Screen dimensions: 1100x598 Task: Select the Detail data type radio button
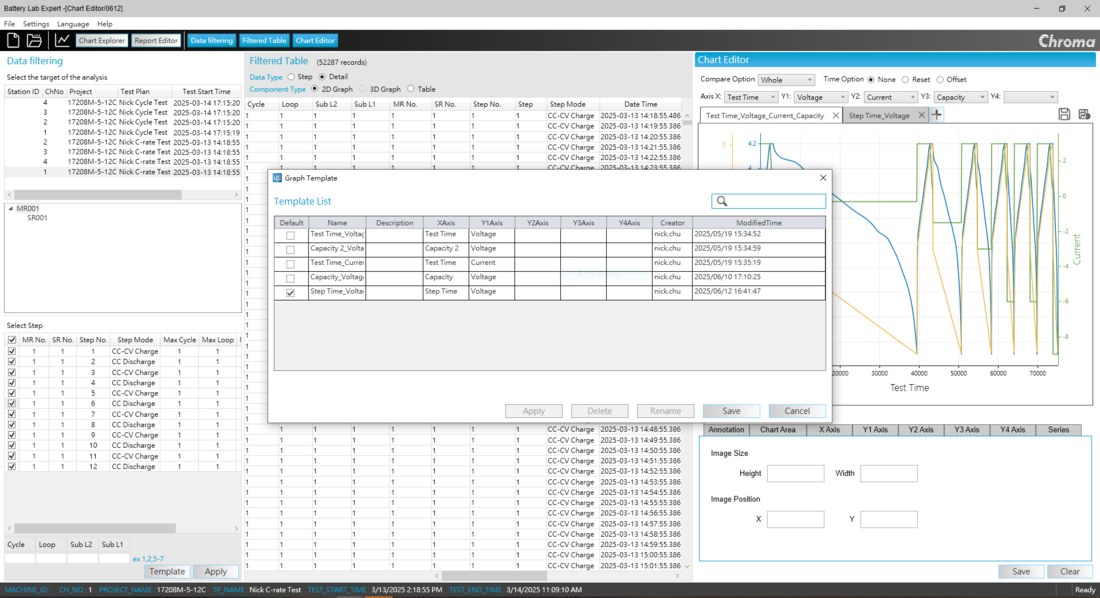[322, 77]
